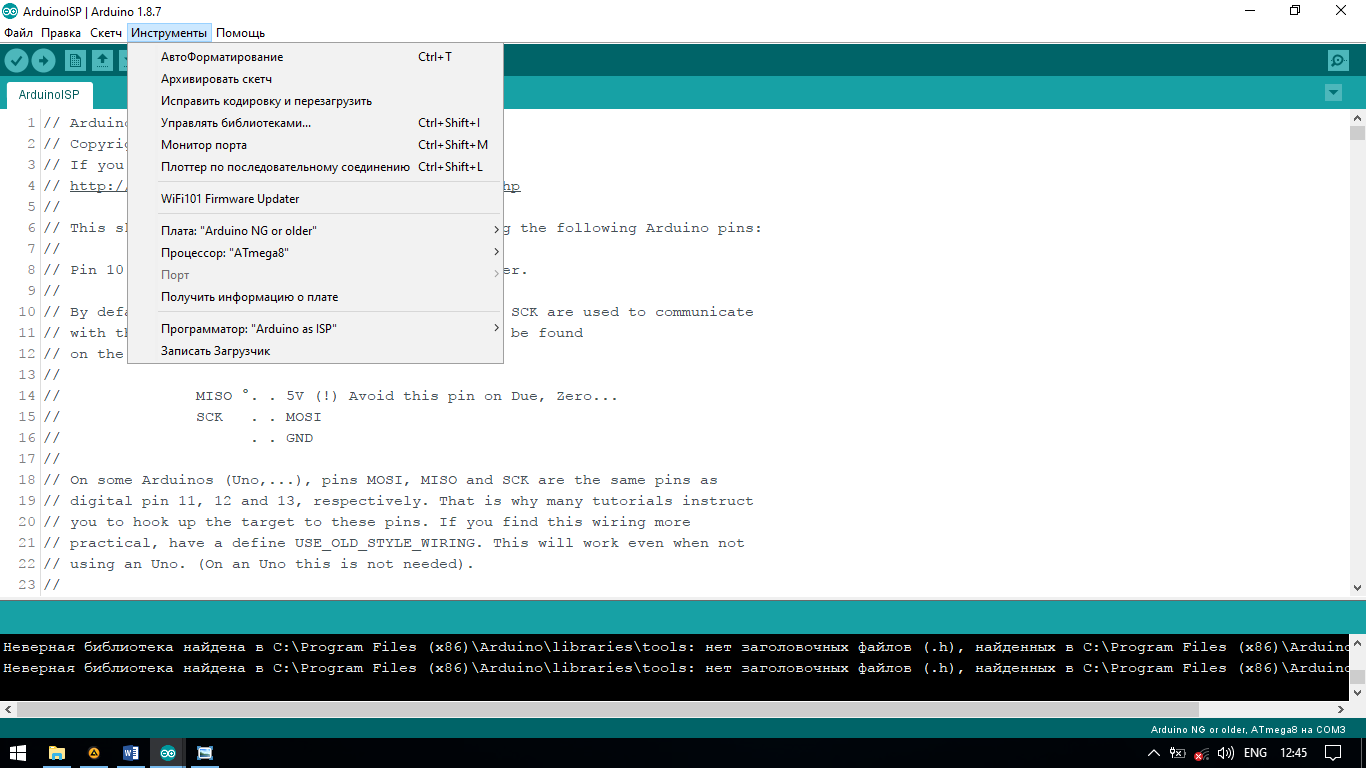
Task: Select the ArduinoISP sketch tab
Action: pyautogui.click(x=49, y=95)
